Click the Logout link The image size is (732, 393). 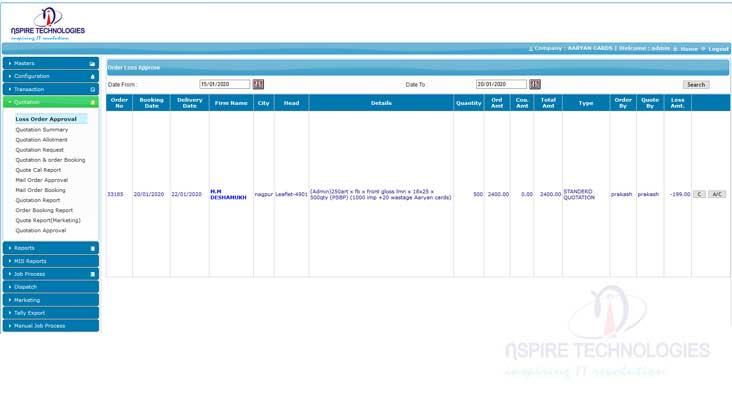(718, 49)
